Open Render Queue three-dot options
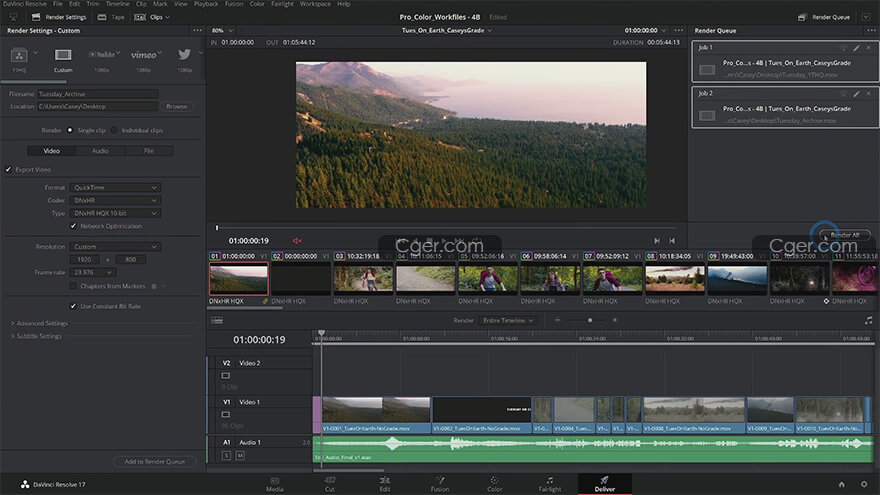The height and width of the screenshot is (495, 880). [x=870, y=31]
